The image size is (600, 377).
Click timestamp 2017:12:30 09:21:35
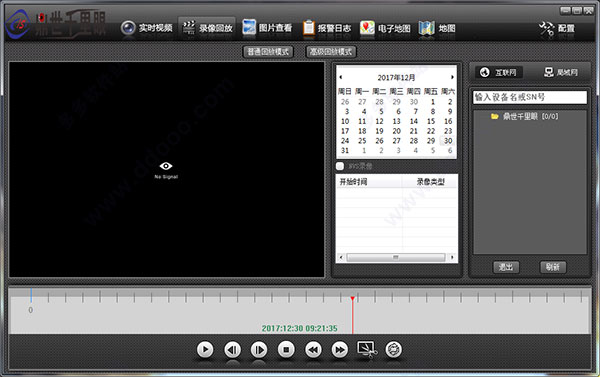click(300, 328)
